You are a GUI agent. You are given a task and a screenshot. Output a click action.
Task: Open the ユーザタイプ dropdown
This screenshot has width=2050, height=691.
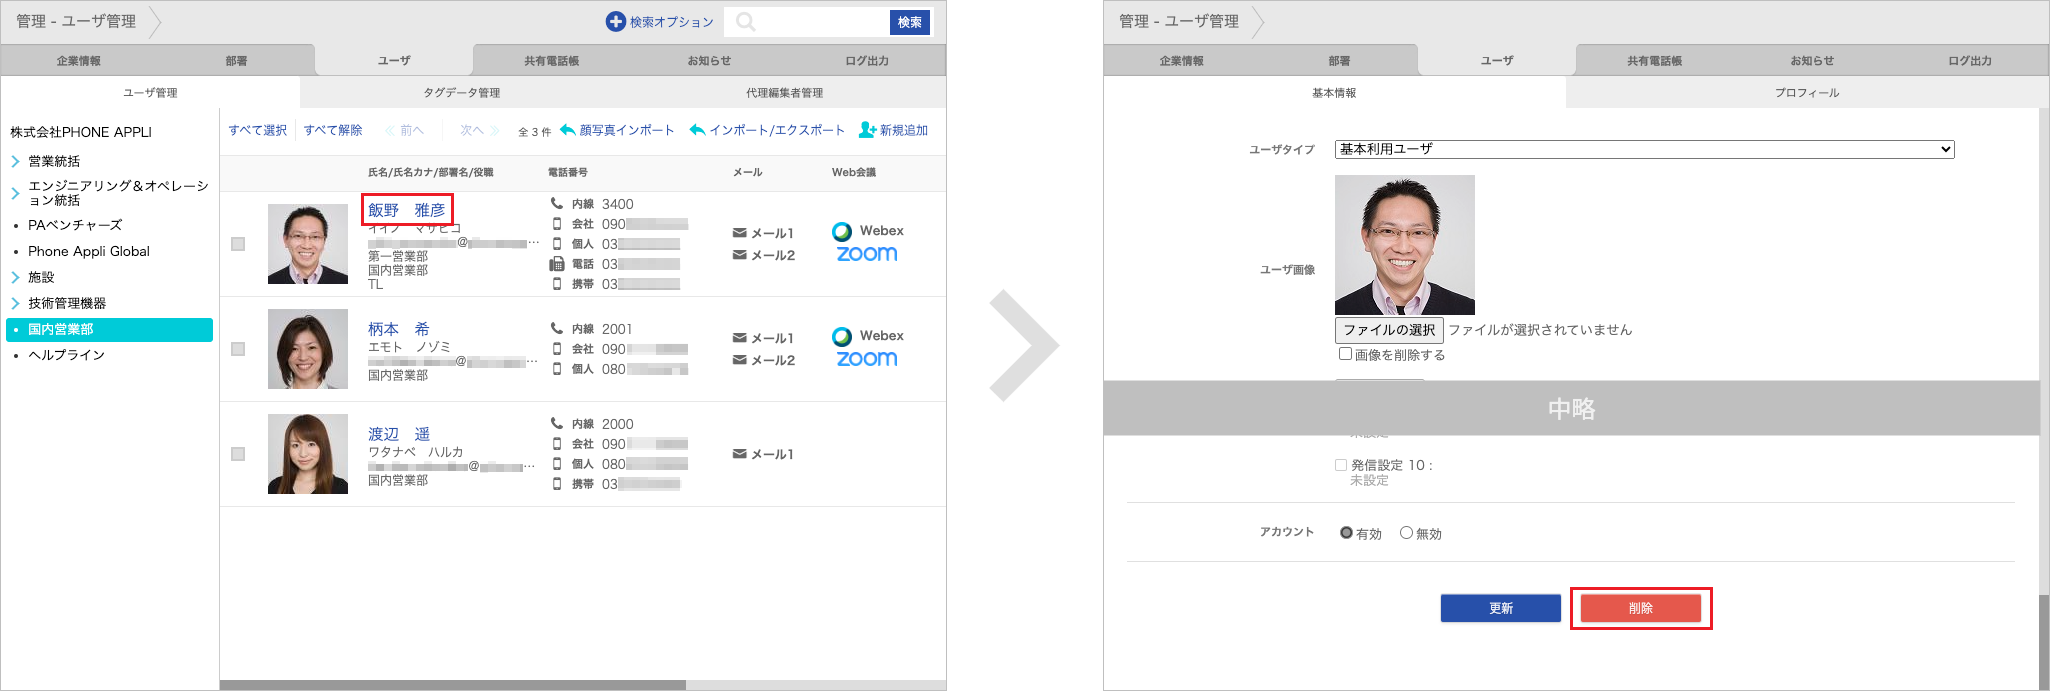(1644, 149)
